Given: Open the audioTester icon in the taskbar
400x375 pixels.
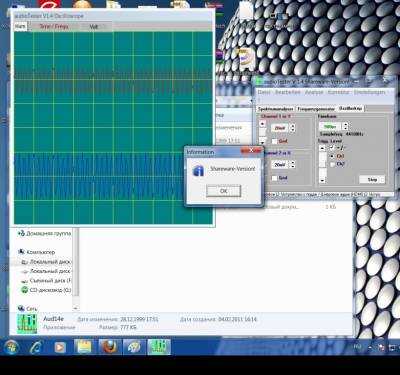Looking at the screenshot, I should [x=159, y=347].
